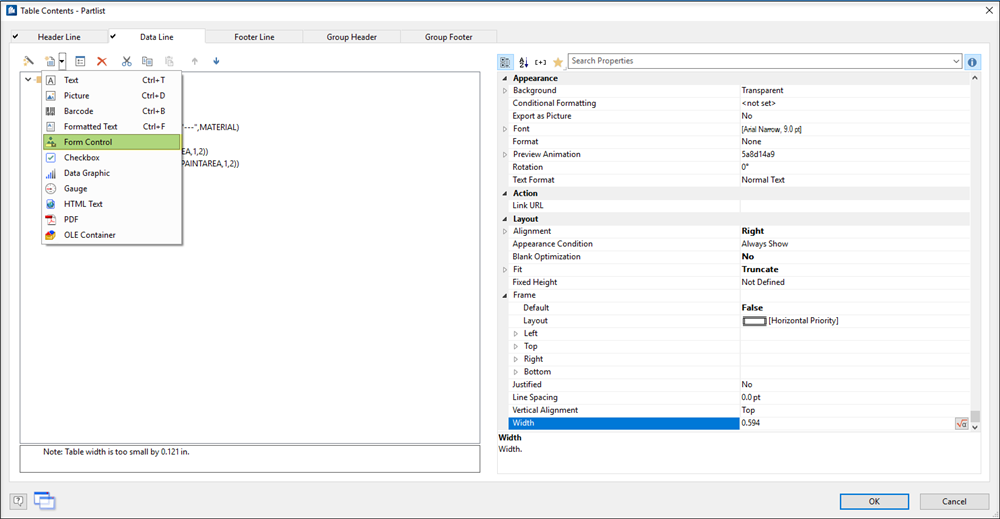Click the scissors cut icon
Viewport: 1000px width, 519px height.
point(126,61)
